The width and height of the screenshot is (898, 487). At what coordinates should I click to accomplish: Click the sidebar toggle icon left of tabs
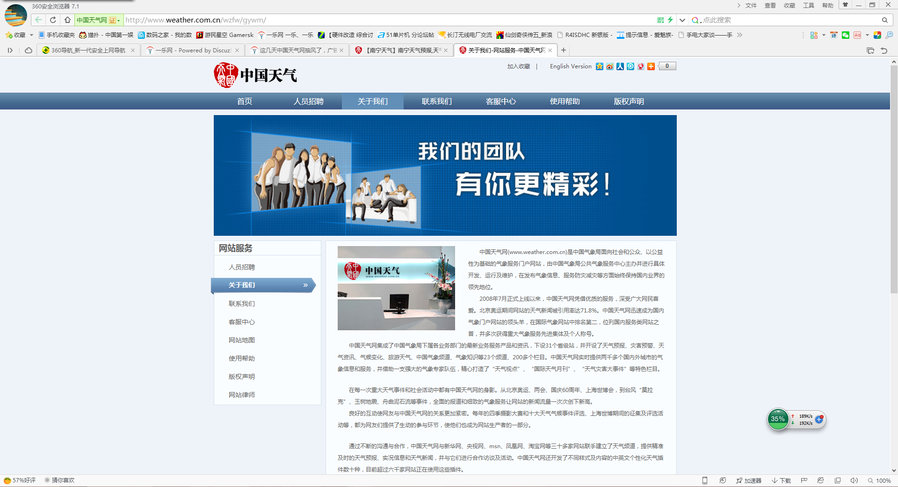pyautogui.click(x=10, y=50)
